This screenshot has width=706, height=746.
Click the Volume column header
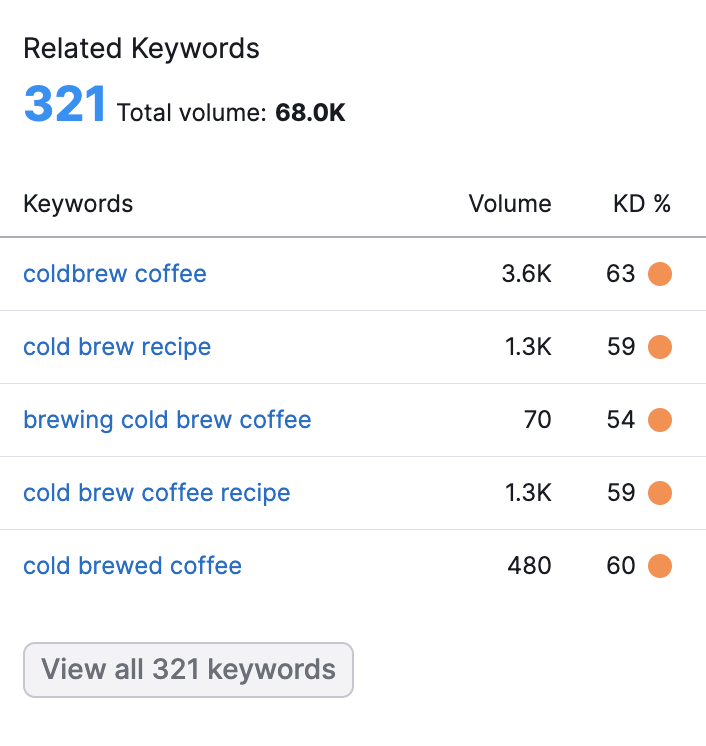[x=510, y=204]
